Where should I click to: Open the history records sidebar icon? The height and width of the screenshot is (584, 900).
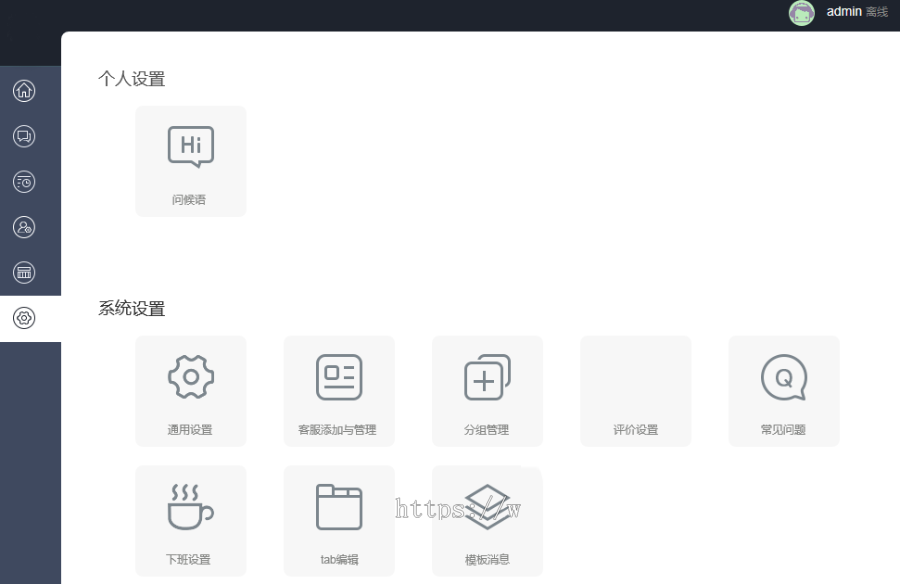(24, 181)
